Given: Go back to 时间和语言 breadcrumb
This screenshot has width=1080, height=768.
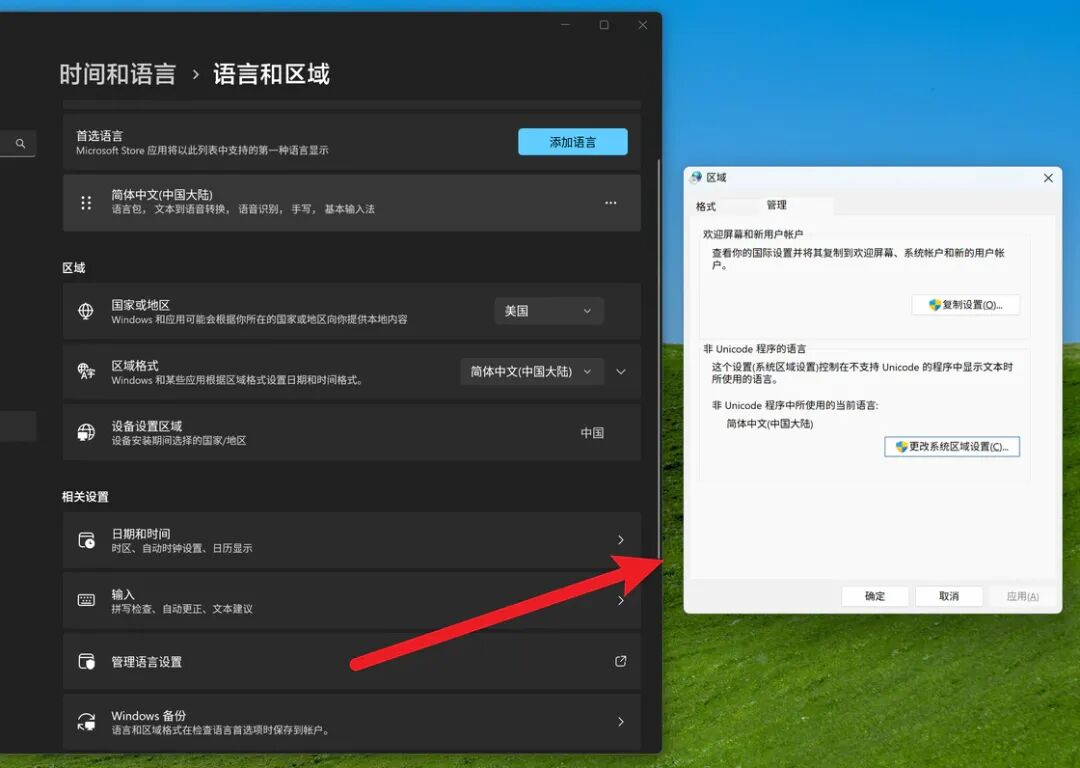Looking at the screenshot, I should 118,74.
